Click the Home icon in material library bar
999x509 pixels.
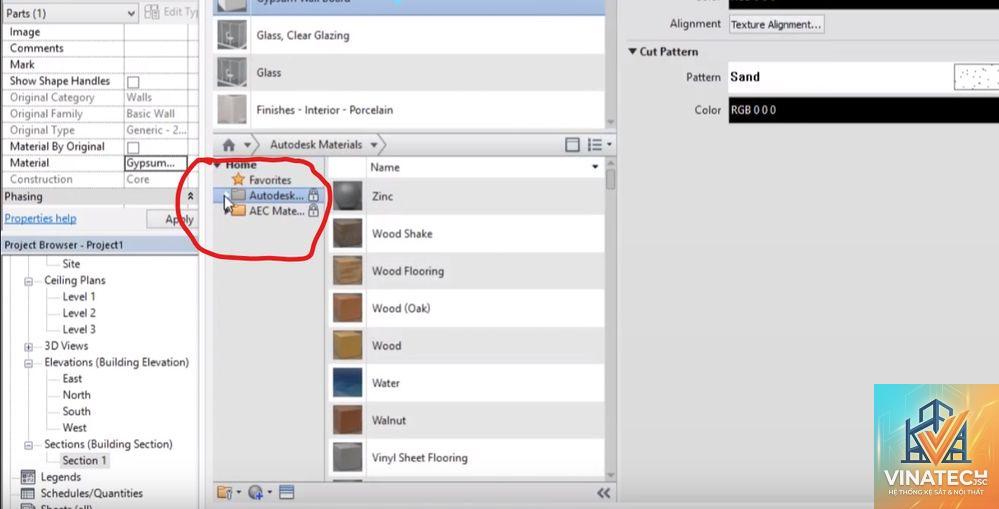(229, 145)
